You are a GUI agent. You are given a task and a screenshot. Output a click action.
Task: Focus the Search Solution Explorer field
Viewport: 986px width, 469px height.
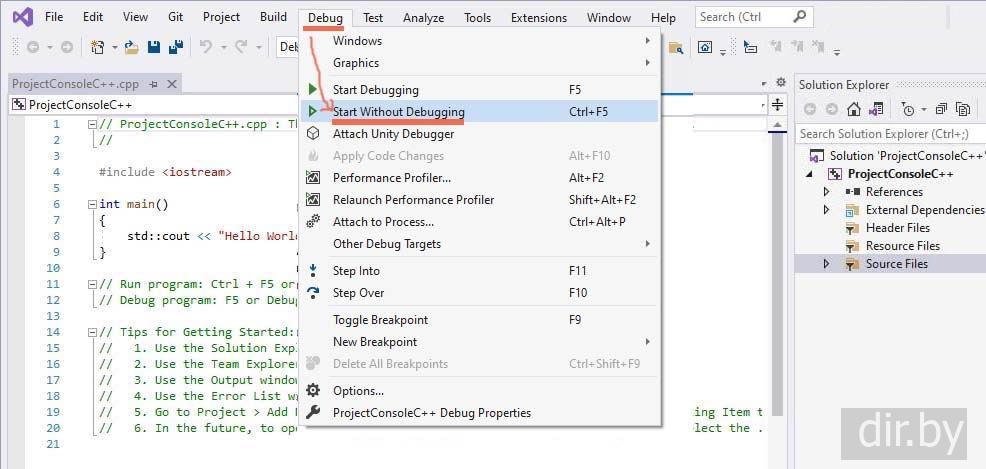890,134
